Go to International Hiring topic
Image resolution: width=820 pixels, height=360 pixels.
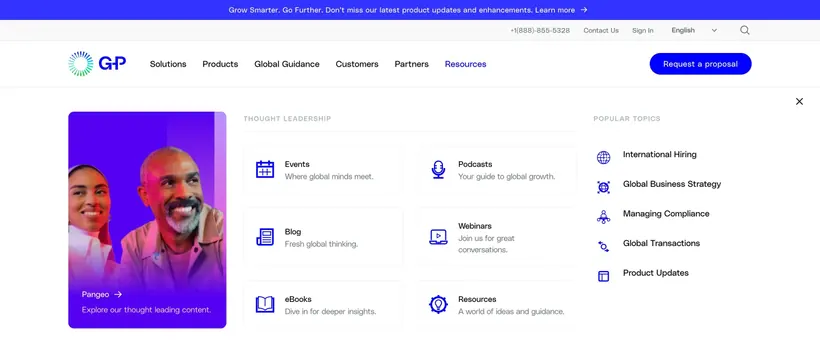click(659, 154)
